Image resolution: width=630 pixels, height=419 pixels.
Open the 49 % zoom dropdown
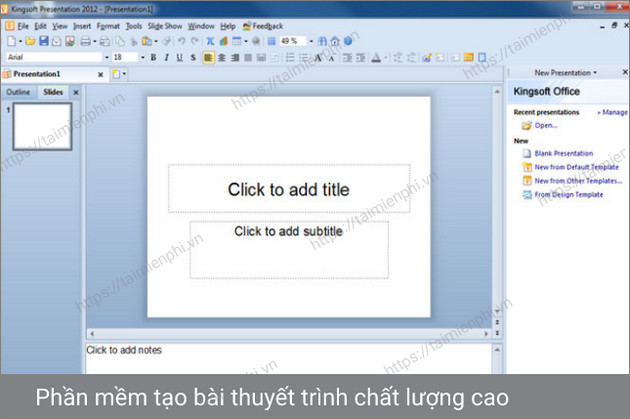[x=311, y=41]
